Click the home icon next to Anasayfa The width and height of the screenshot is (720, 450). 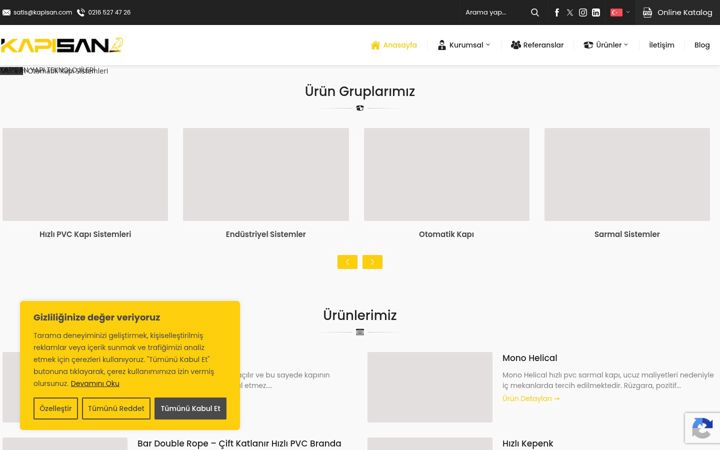click(375, 45)
